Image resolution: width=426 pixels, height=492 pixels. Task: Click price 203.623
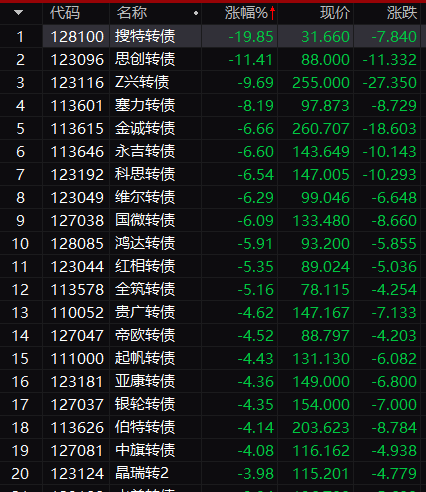(321, 428)
